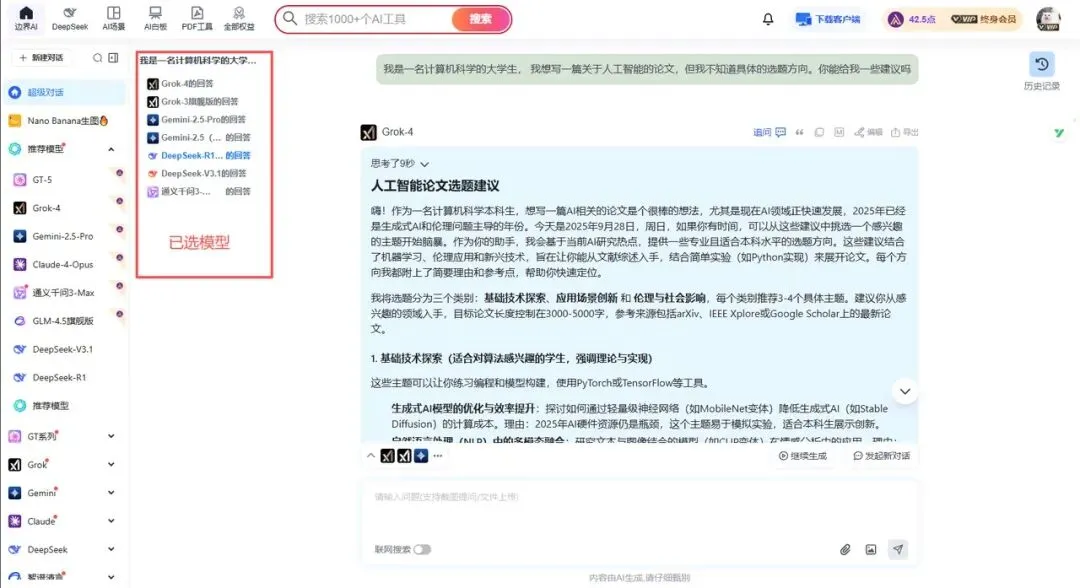1080x588 pixels.
Task: Toggle the GLM-4.5旗舰版 model selection dot
Action: pos(119,314)
